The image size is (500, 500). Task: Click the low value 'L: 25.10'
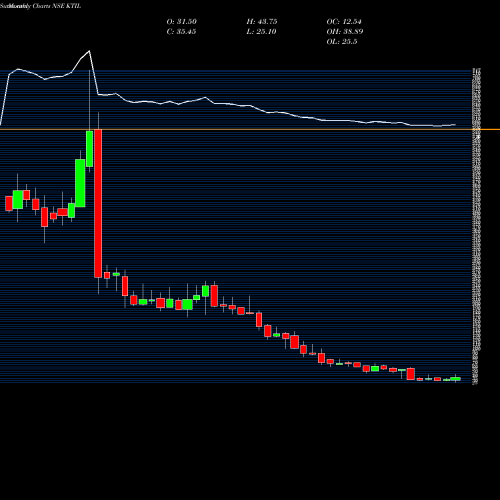[261, 32]
